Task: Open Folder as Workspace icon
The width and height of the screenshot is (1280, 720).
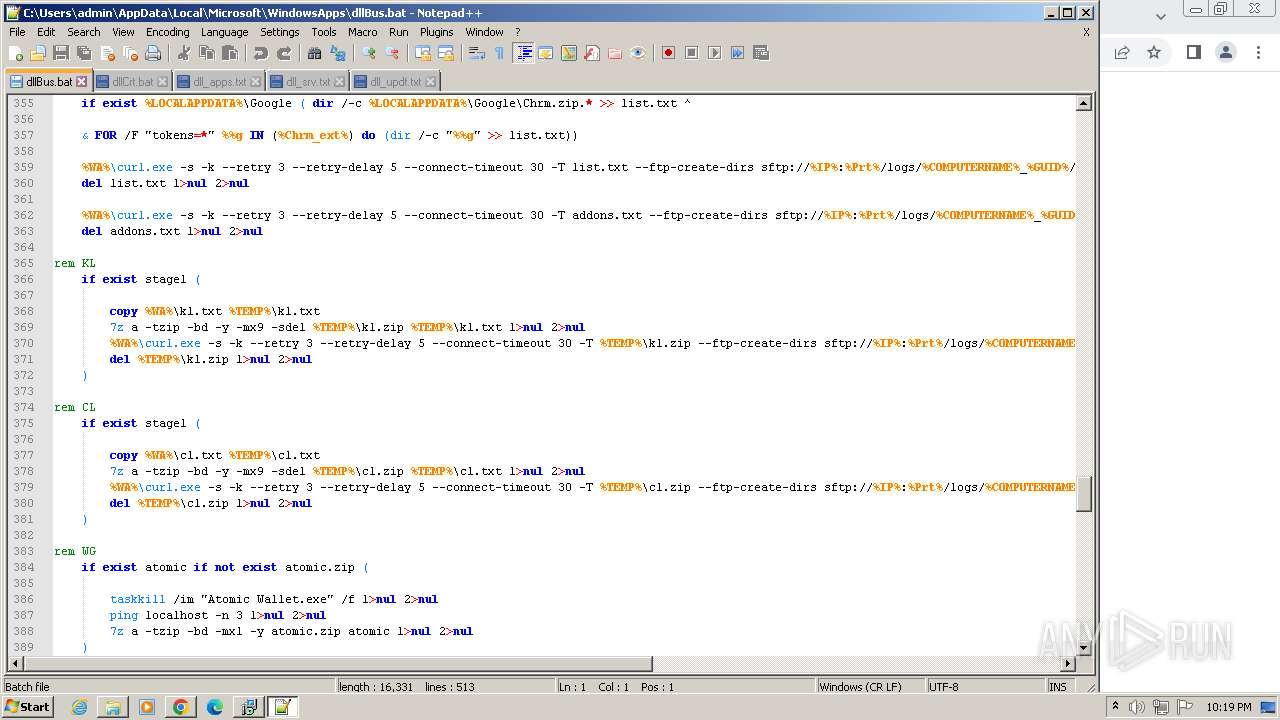Action: [x=614, y=53]
